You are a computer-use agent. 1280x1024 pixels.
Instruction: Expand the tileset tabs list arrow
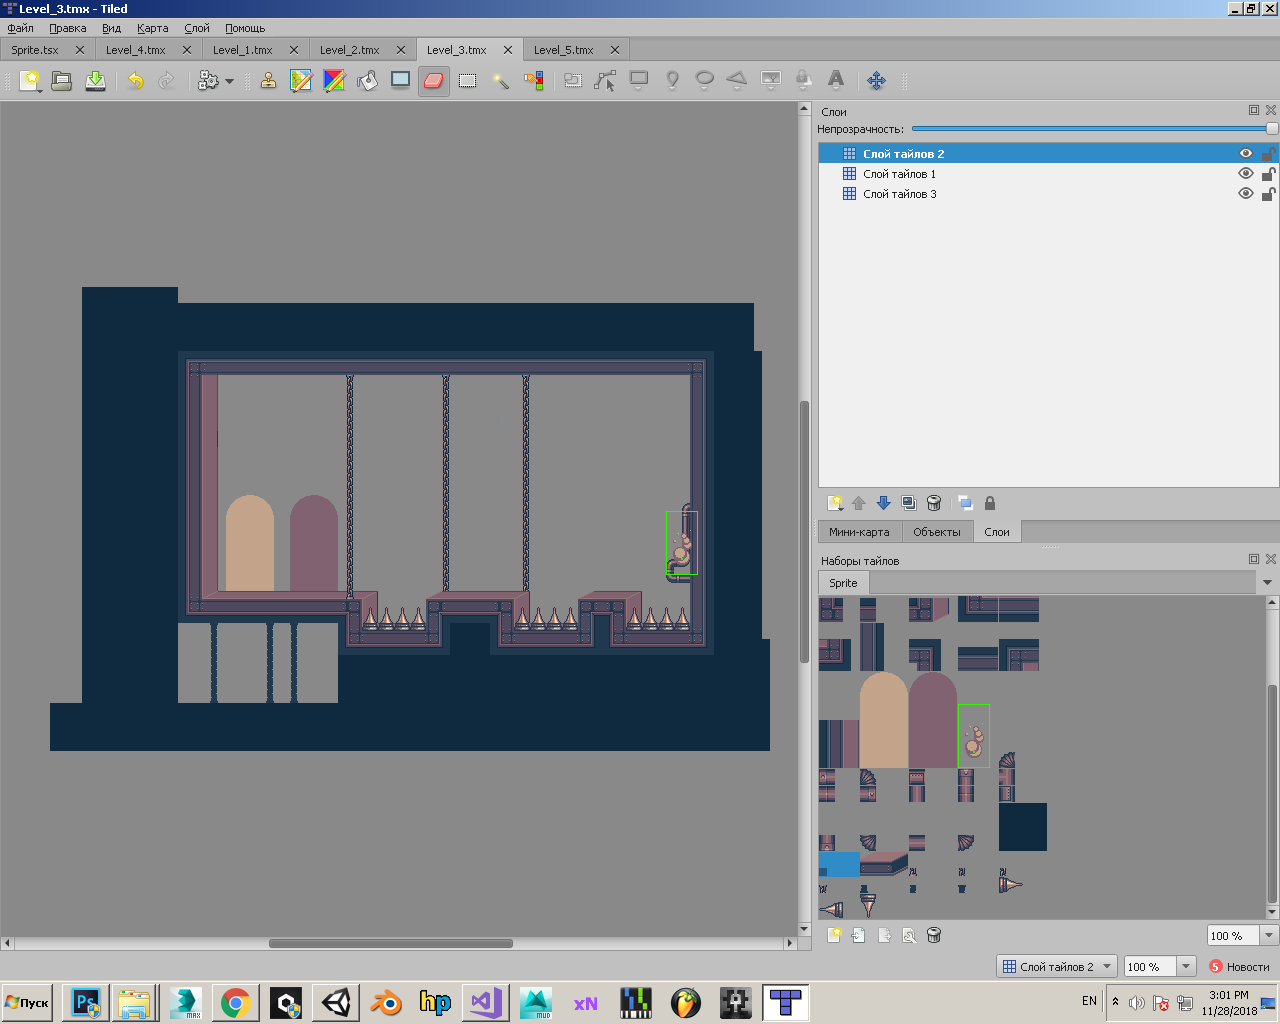pos(1267,583)
